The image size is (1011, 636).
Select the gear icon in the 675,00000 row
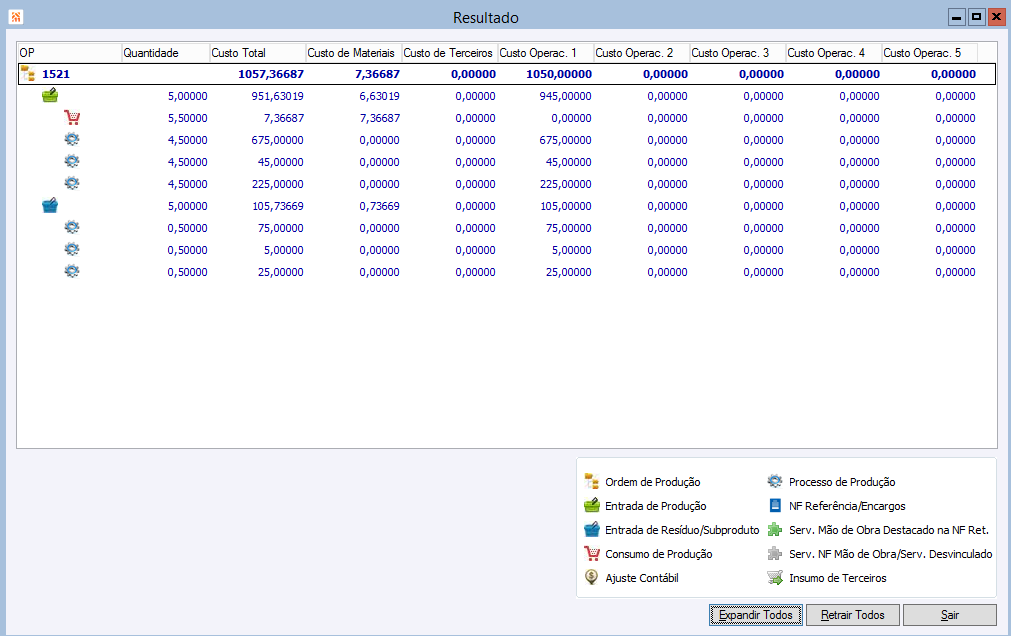pos(72,139)
